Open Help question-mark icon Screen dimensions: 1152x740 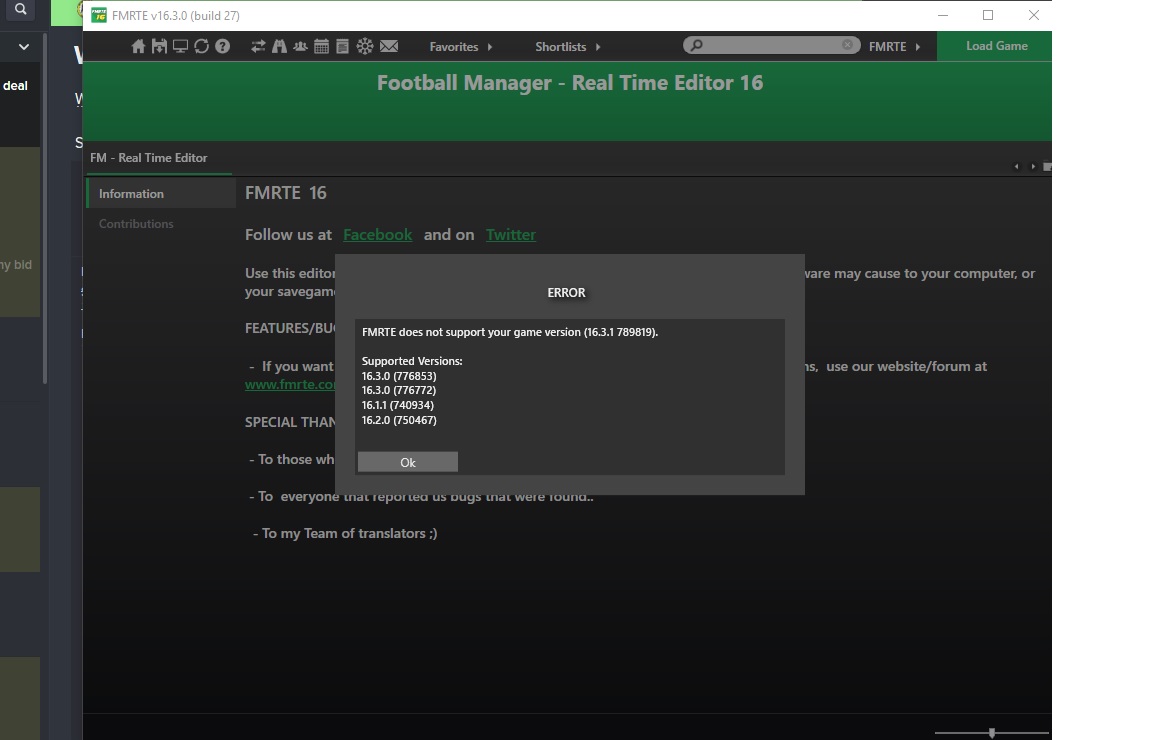tap(223, 46)
